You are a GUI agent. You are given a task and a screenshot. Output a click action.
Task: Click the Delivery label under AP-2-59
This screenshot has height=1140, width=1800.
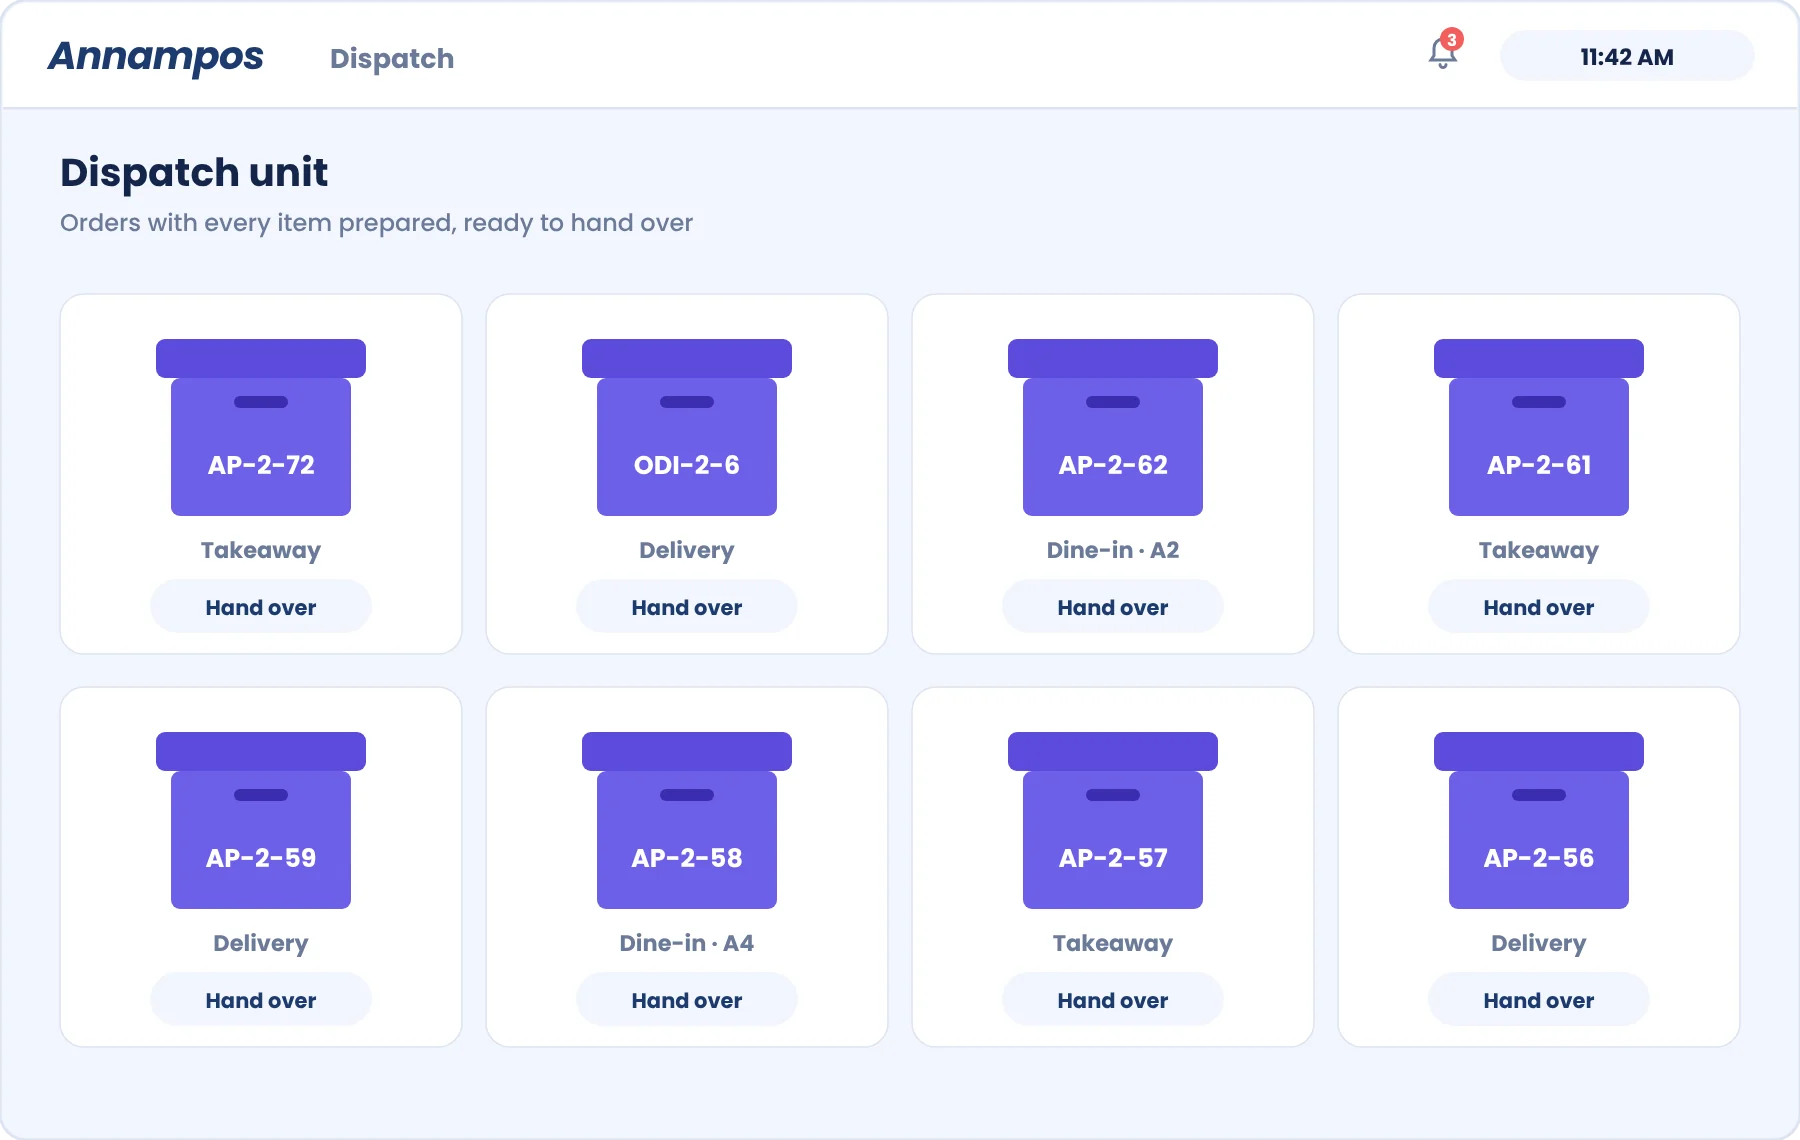pyautogui.click(x=261, y=944)
